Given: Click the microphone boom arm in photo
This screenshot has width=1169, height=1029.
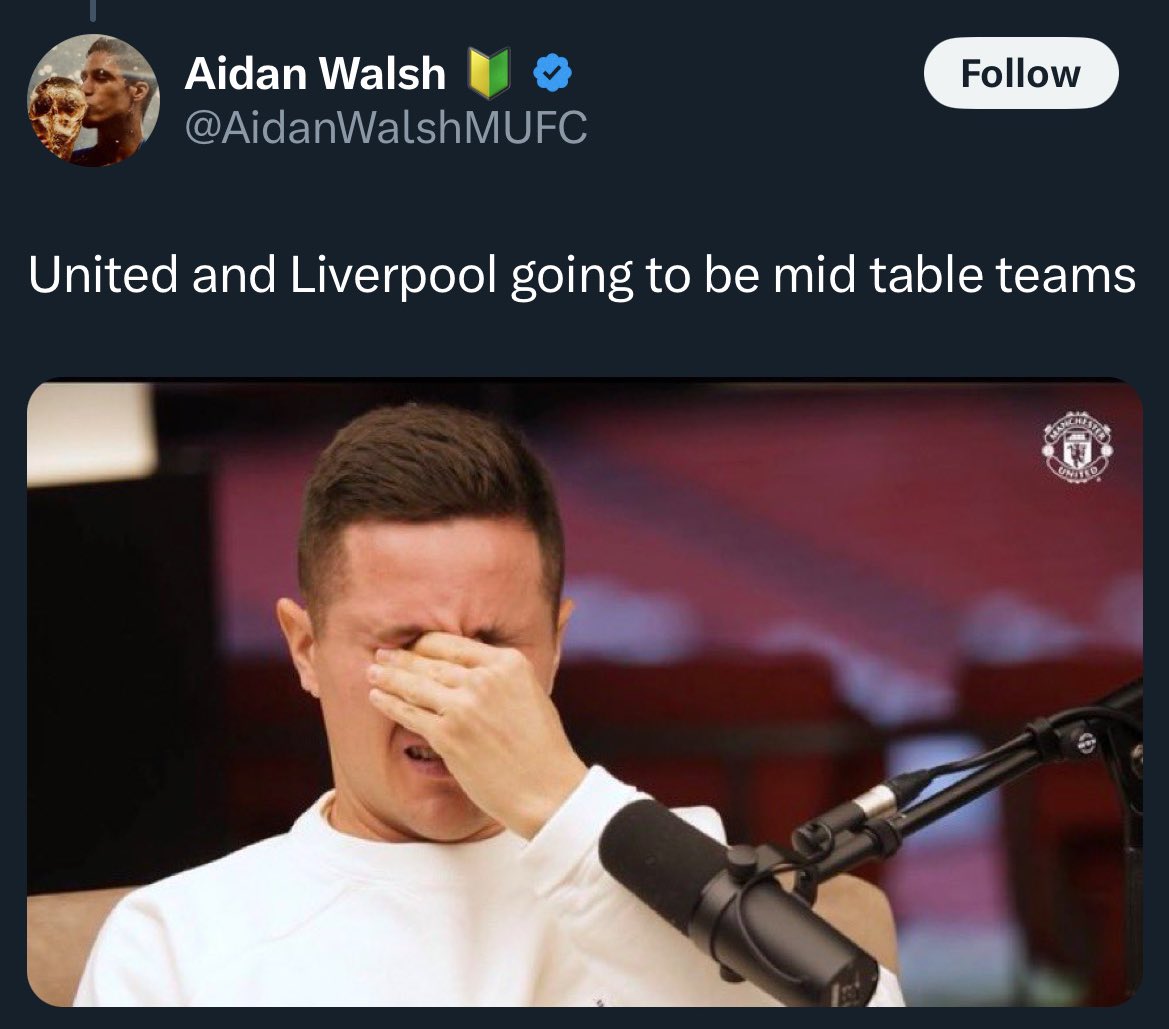Looking at the screenshot, I should pyautogui.click(x=969, y=790).
